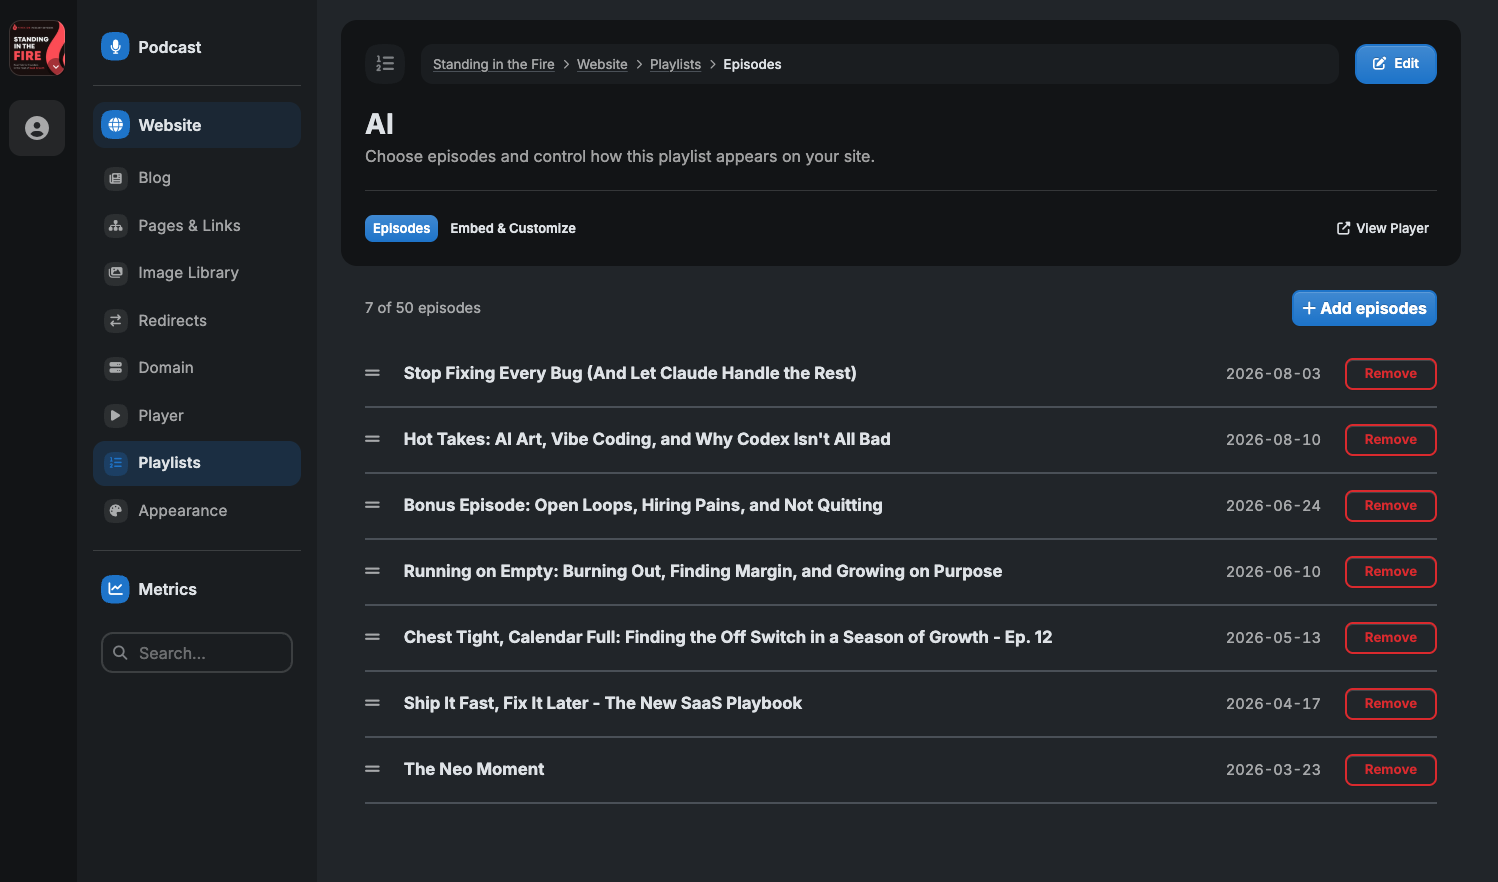Select the Episodes tab
This screenshot has width=1498, height=882.
[x=401, y=229]
